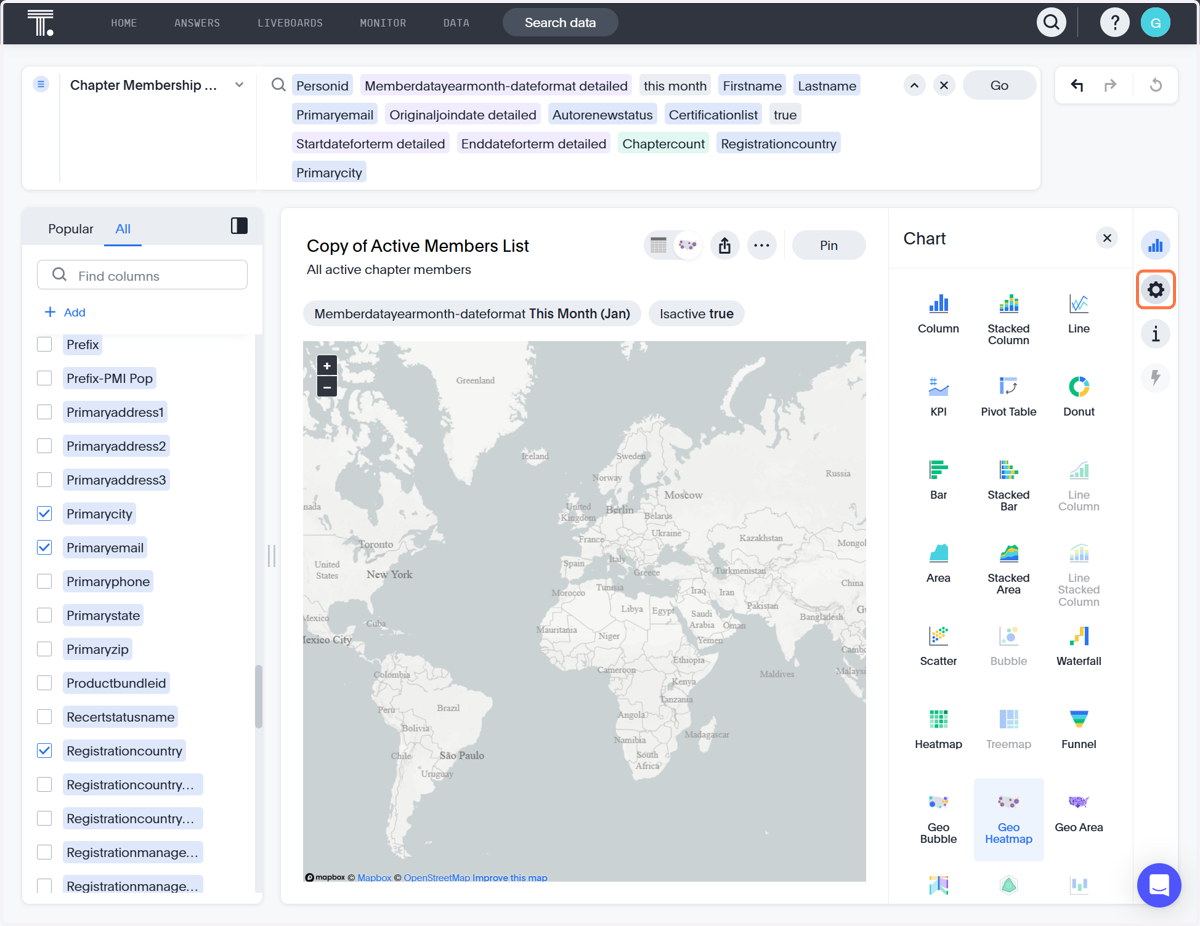Select the Stacked Bar chart type
The image size is (1200, 926).
(x=1008, y=485)
